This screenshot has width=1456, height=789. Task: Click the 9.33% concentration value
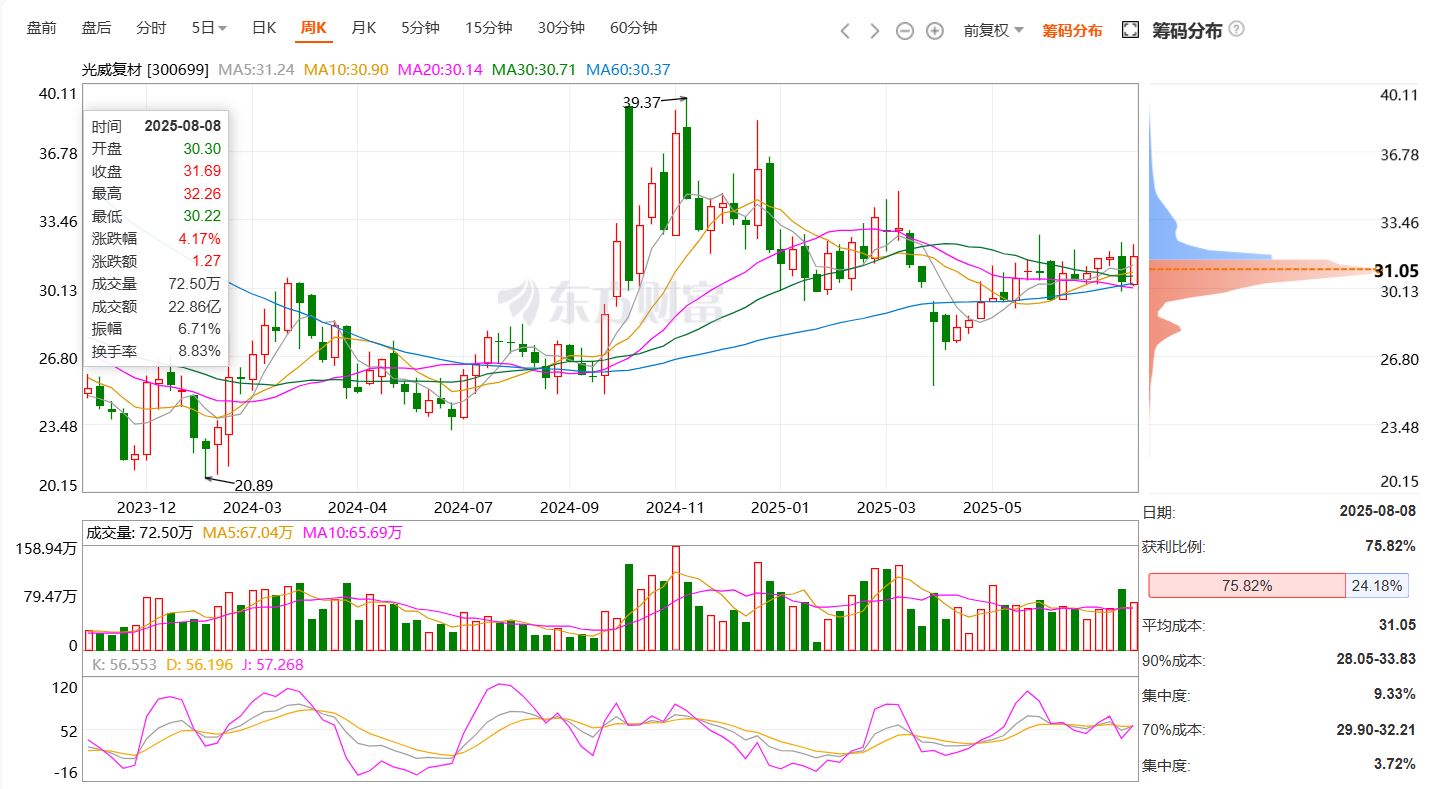click(1394, 695)
